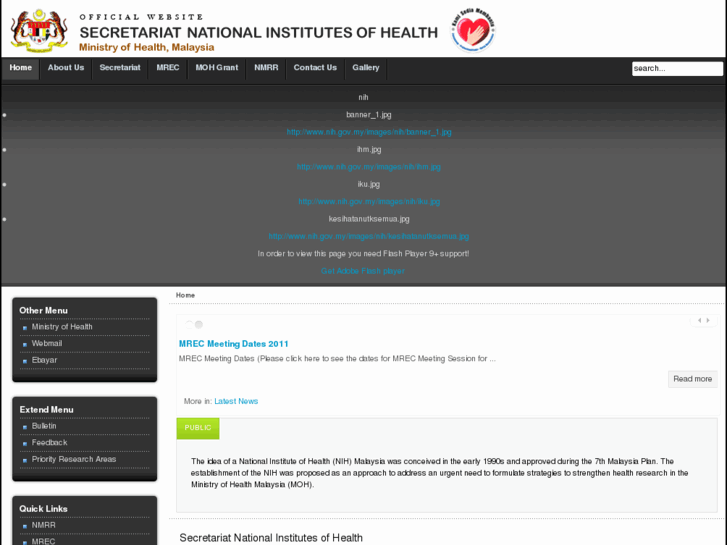The image size is (727, 545).
Task: Open the banner_1.jpg image URL link
Action: point(369,132)
